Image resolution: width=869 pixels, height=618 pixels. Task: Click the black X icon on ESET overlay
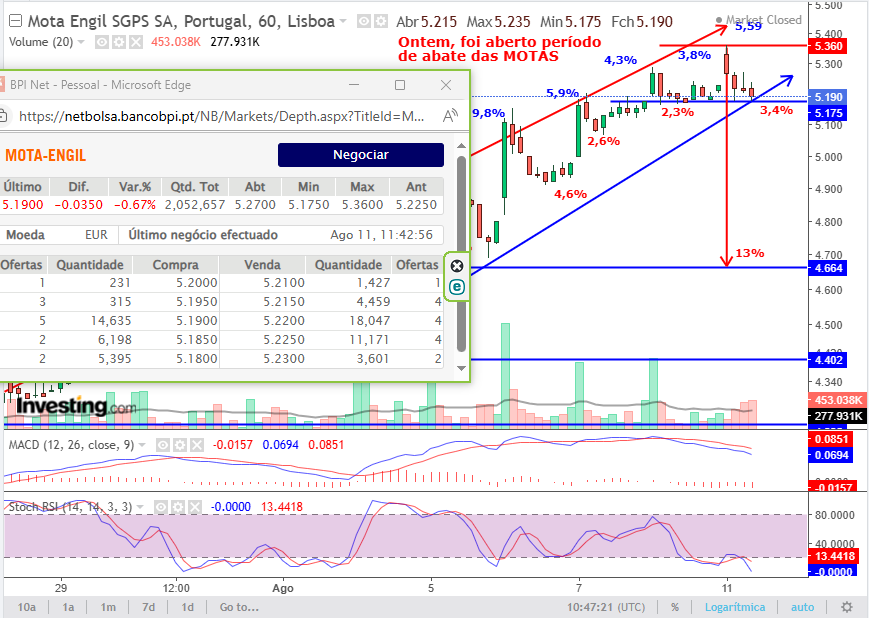(x=457, y=267)
